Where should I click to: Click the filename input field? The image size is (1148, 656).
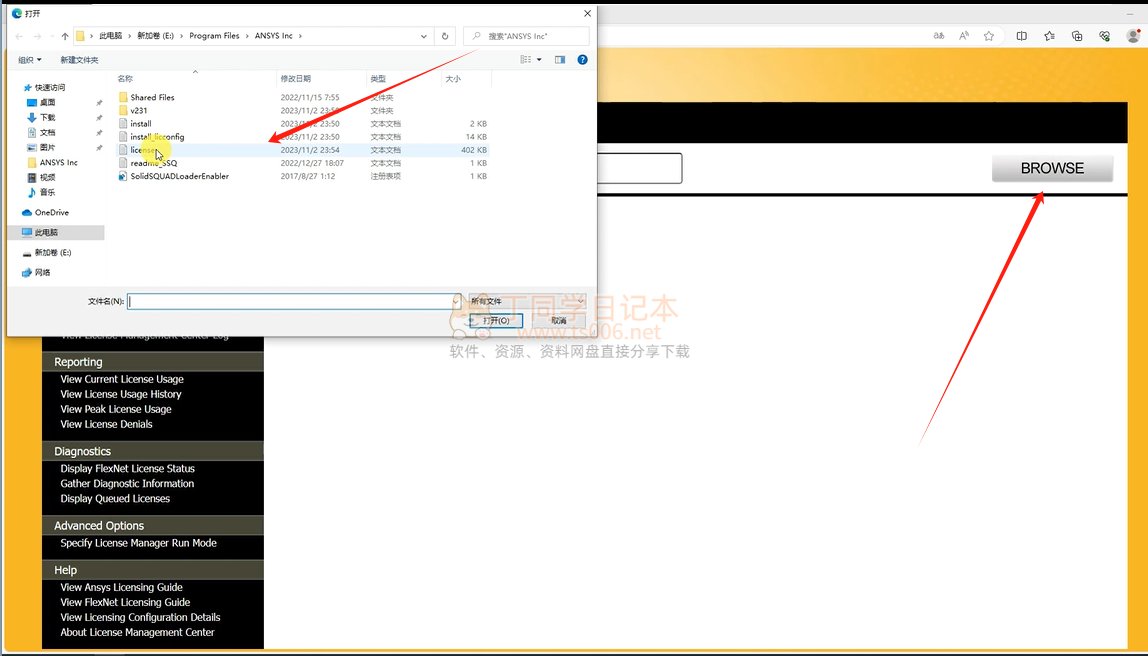tap(290, 301)
